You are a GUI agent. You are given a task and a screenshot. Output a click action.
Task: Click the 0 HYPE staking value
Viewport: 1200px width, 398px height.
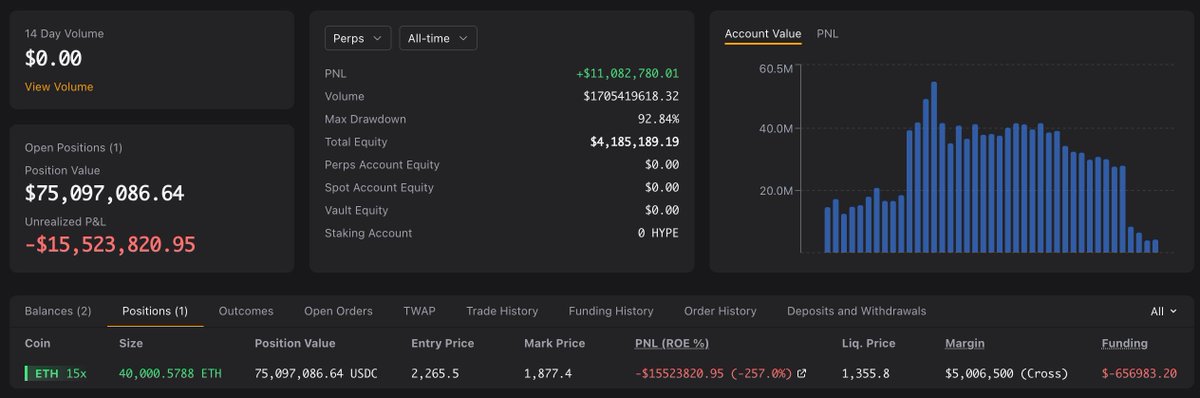(x=658, y=233)
